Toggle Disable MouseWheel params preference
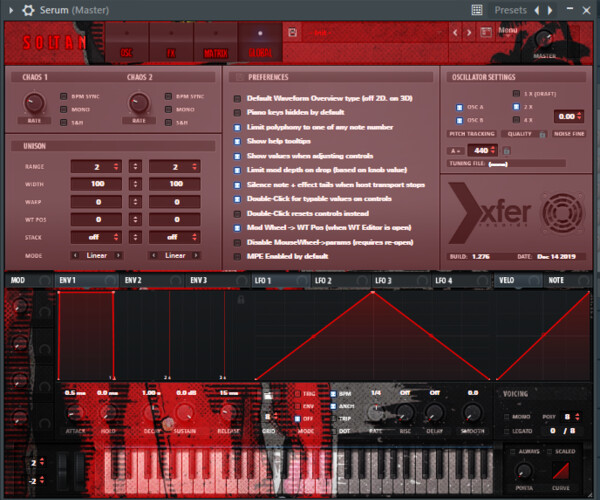The width and height of the screenshot is (600, 500). coord(237,243)
